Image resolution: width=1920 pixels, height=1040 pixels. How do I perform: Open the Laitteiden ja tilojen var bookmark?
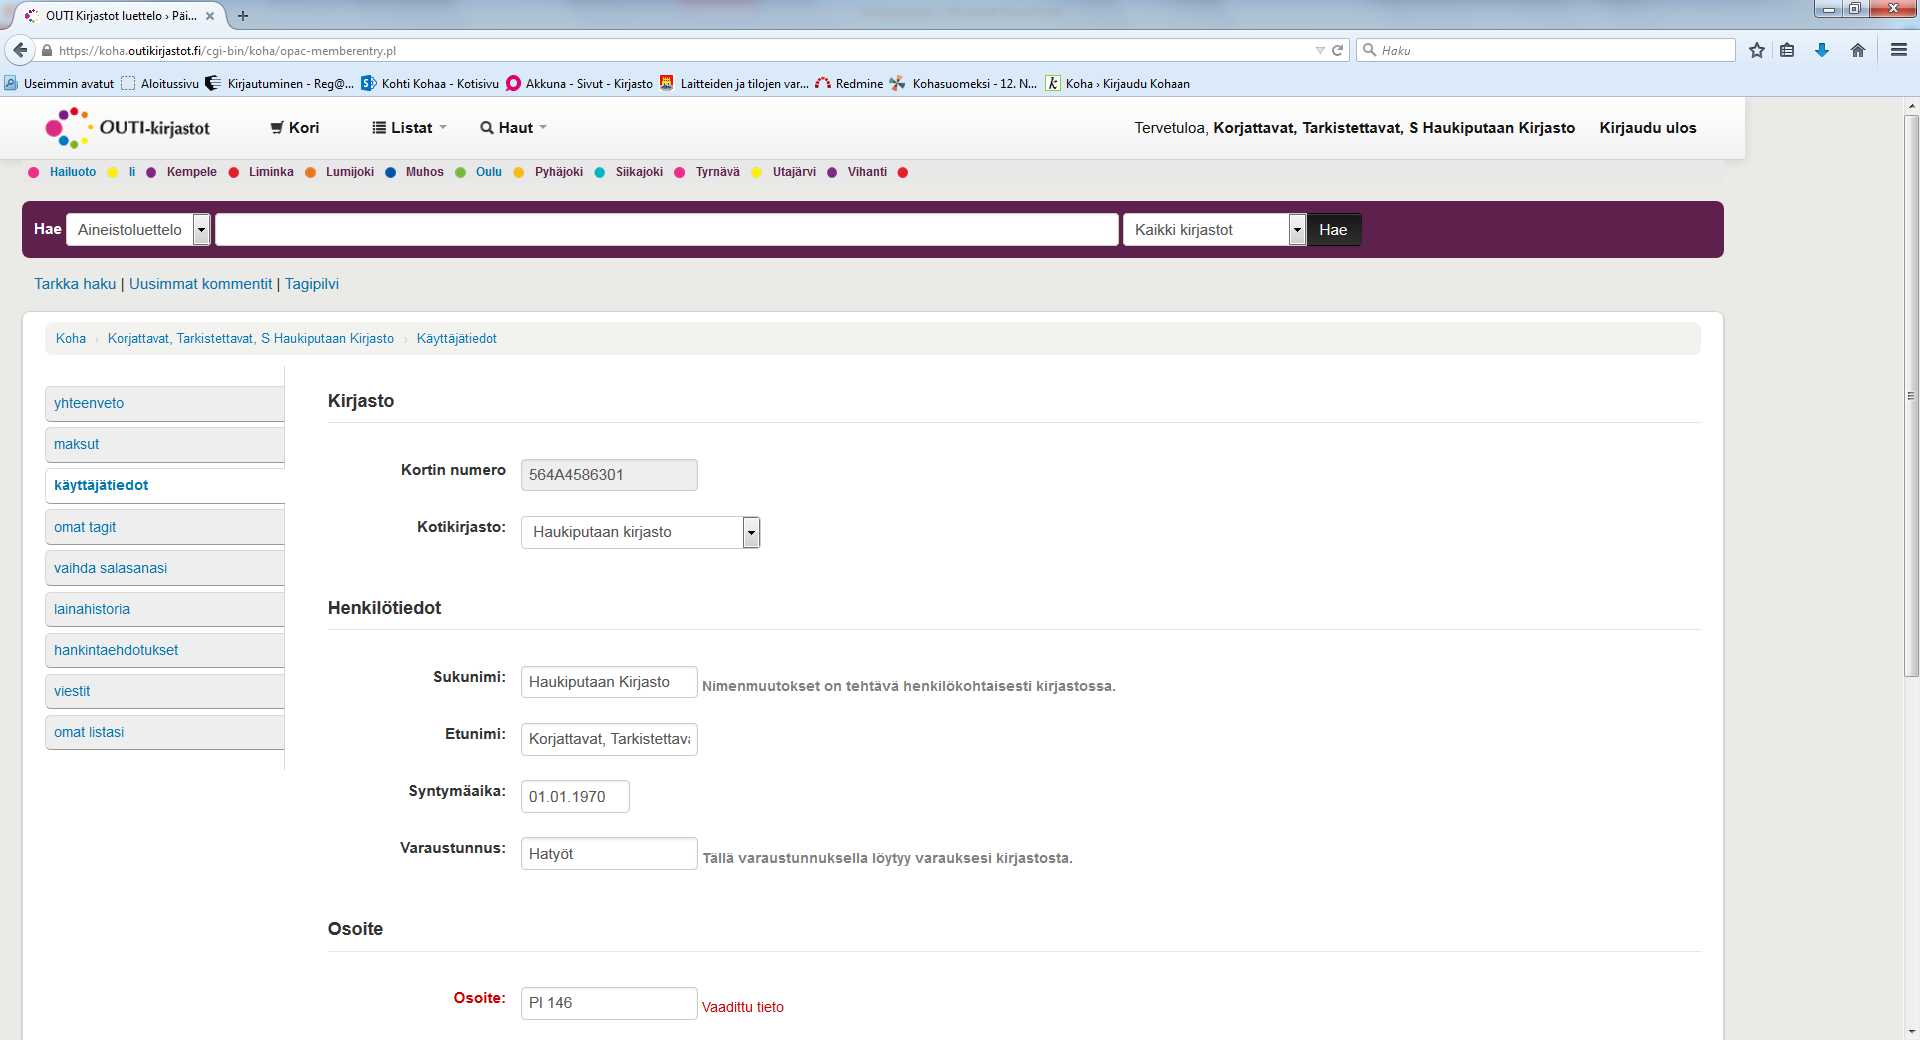point(735,84)
